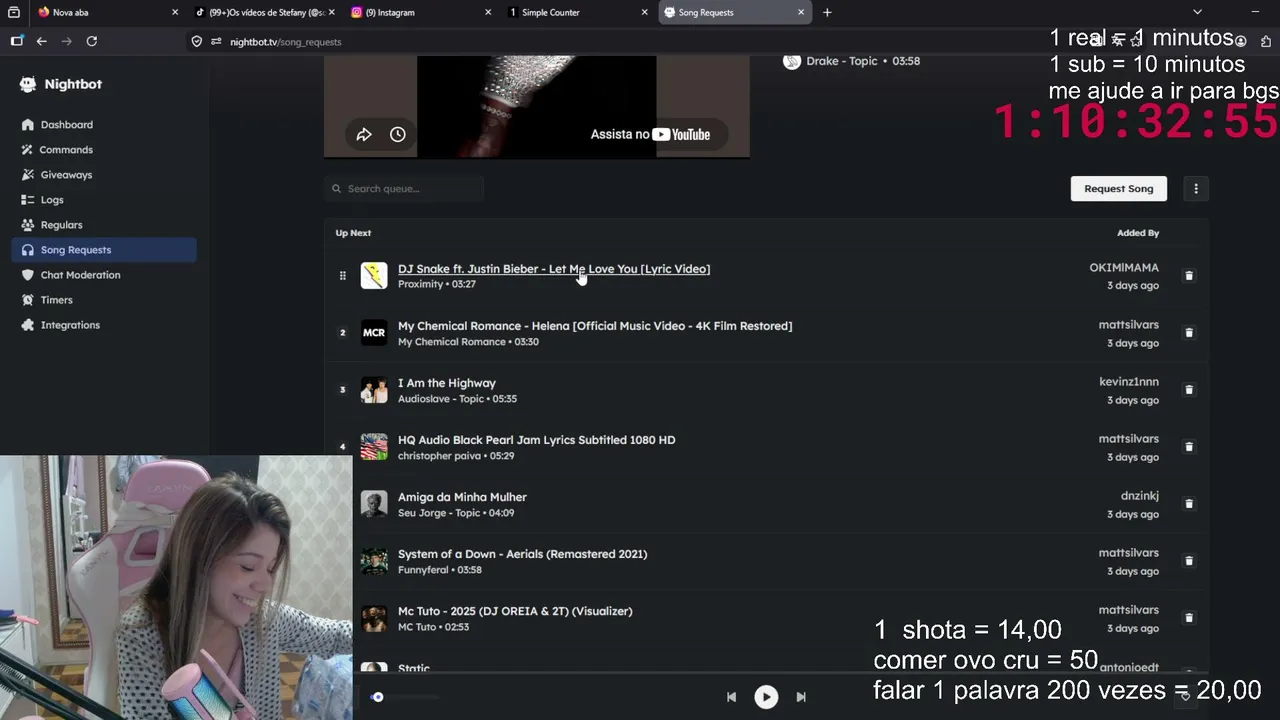Remove System of a Down Aerials song
The image size is (1280, 720).
tap(1189, 561)
